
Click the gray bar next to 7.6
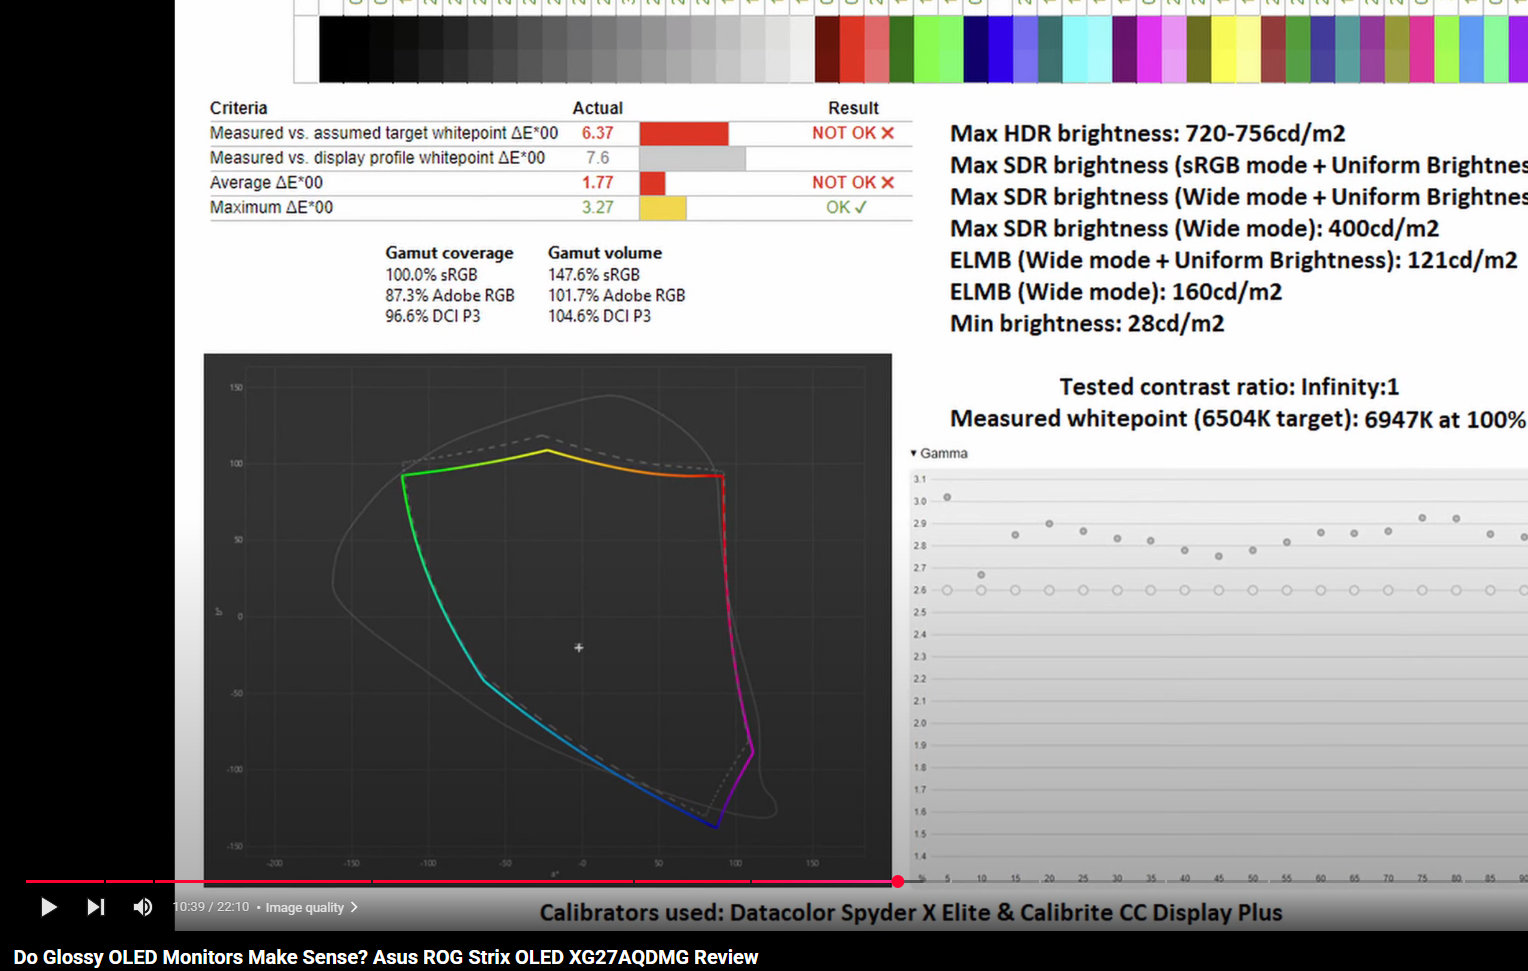pos(693,159)
